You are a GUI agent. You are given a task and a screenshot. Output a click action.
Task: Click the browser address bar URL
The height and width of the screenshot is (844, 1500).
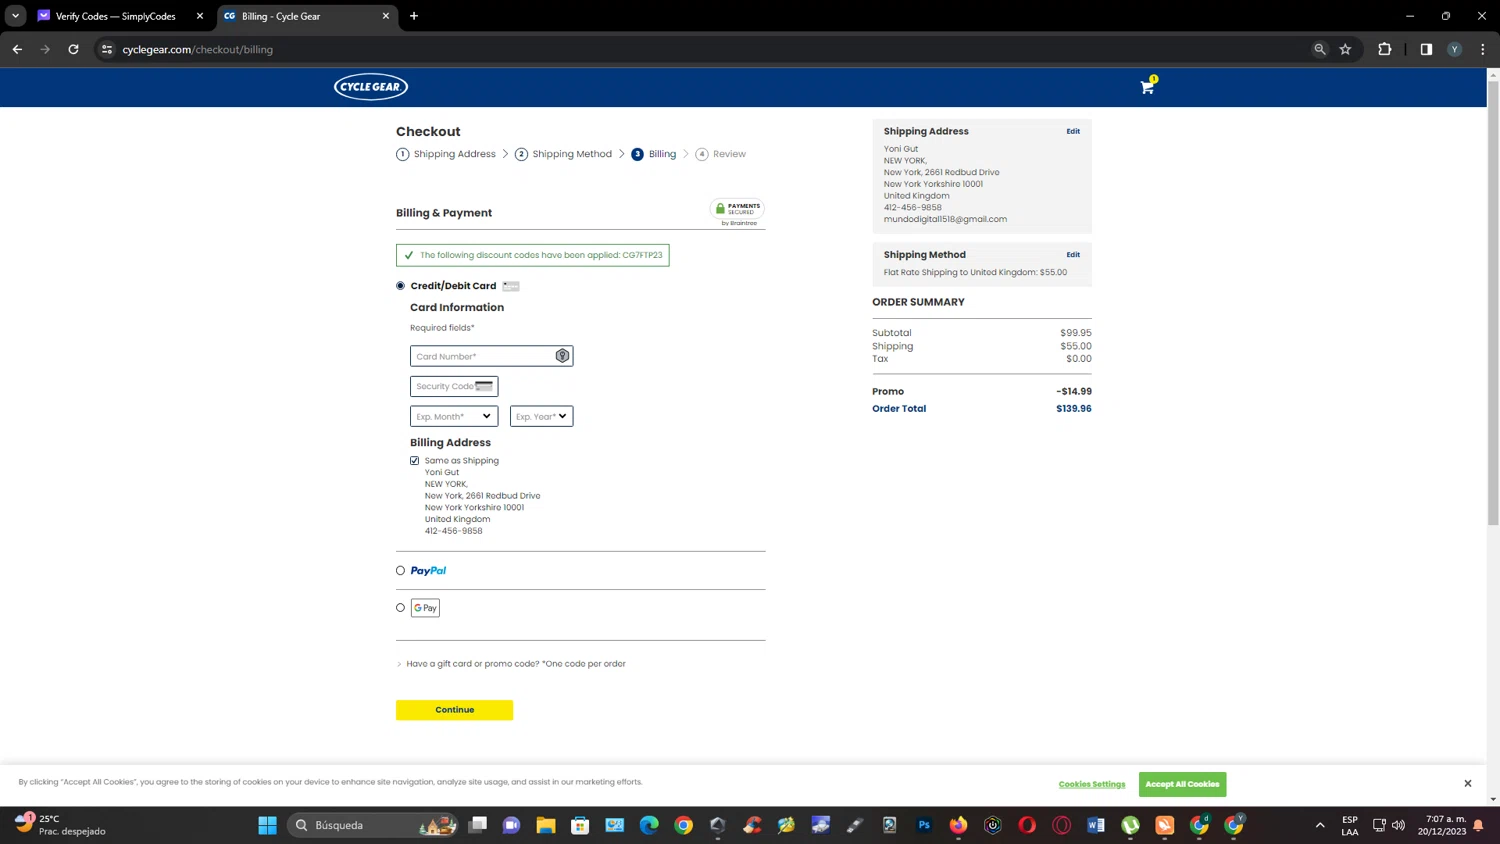(198, 49)
